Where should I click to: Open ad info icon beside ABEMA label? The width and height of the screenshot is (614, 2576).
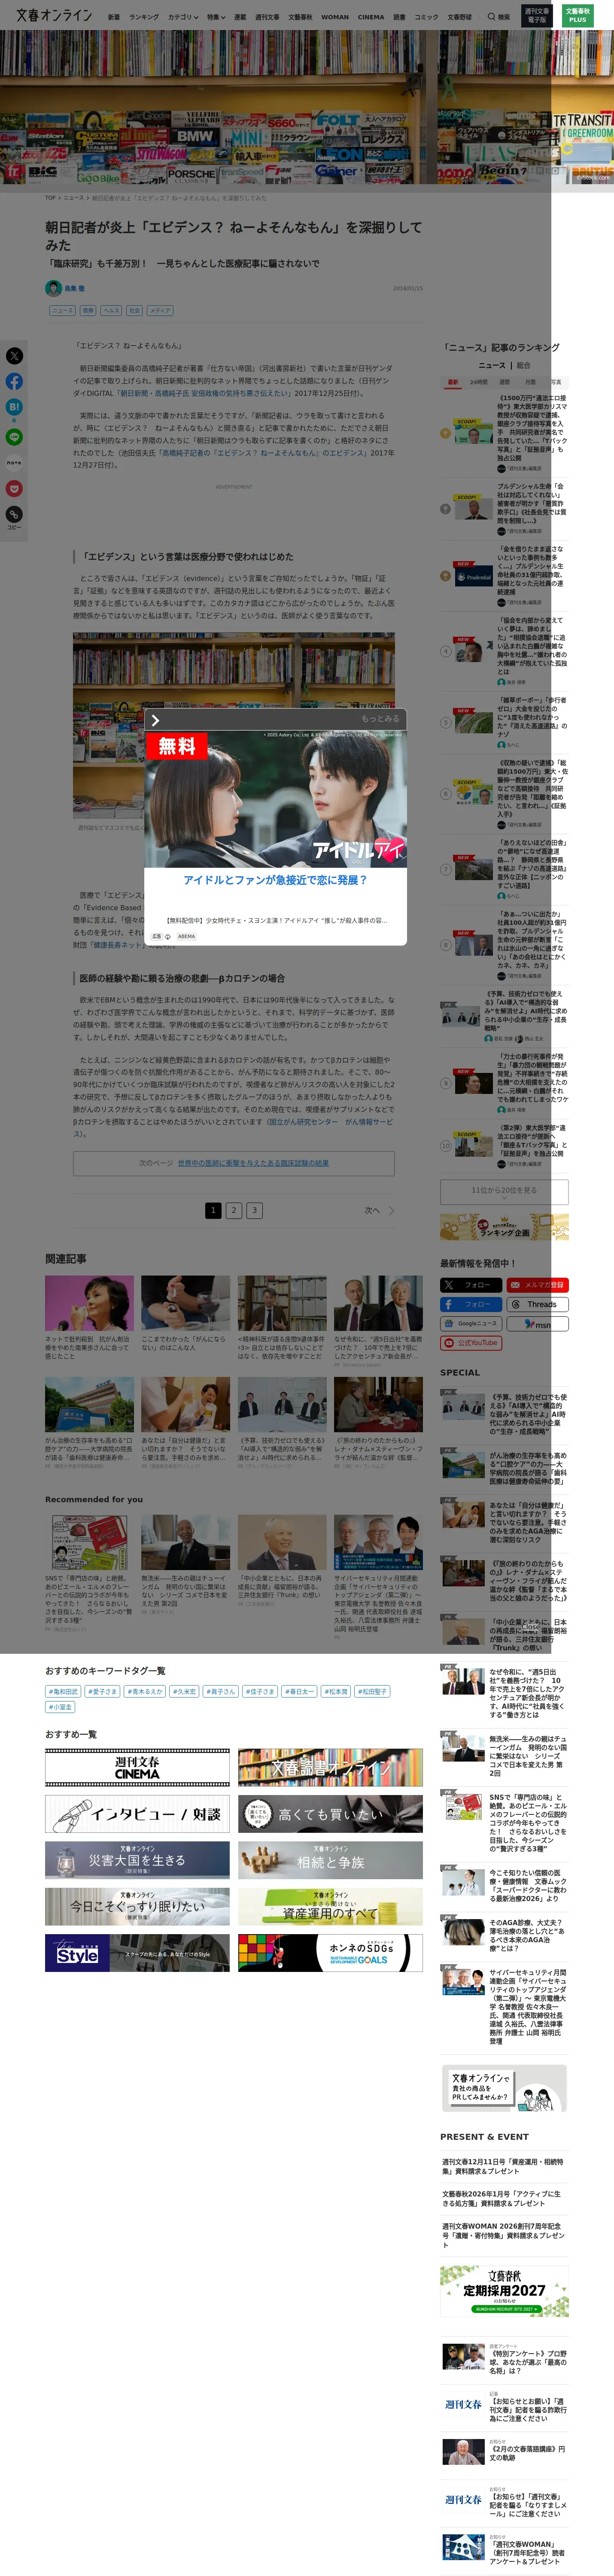point(168,937)
